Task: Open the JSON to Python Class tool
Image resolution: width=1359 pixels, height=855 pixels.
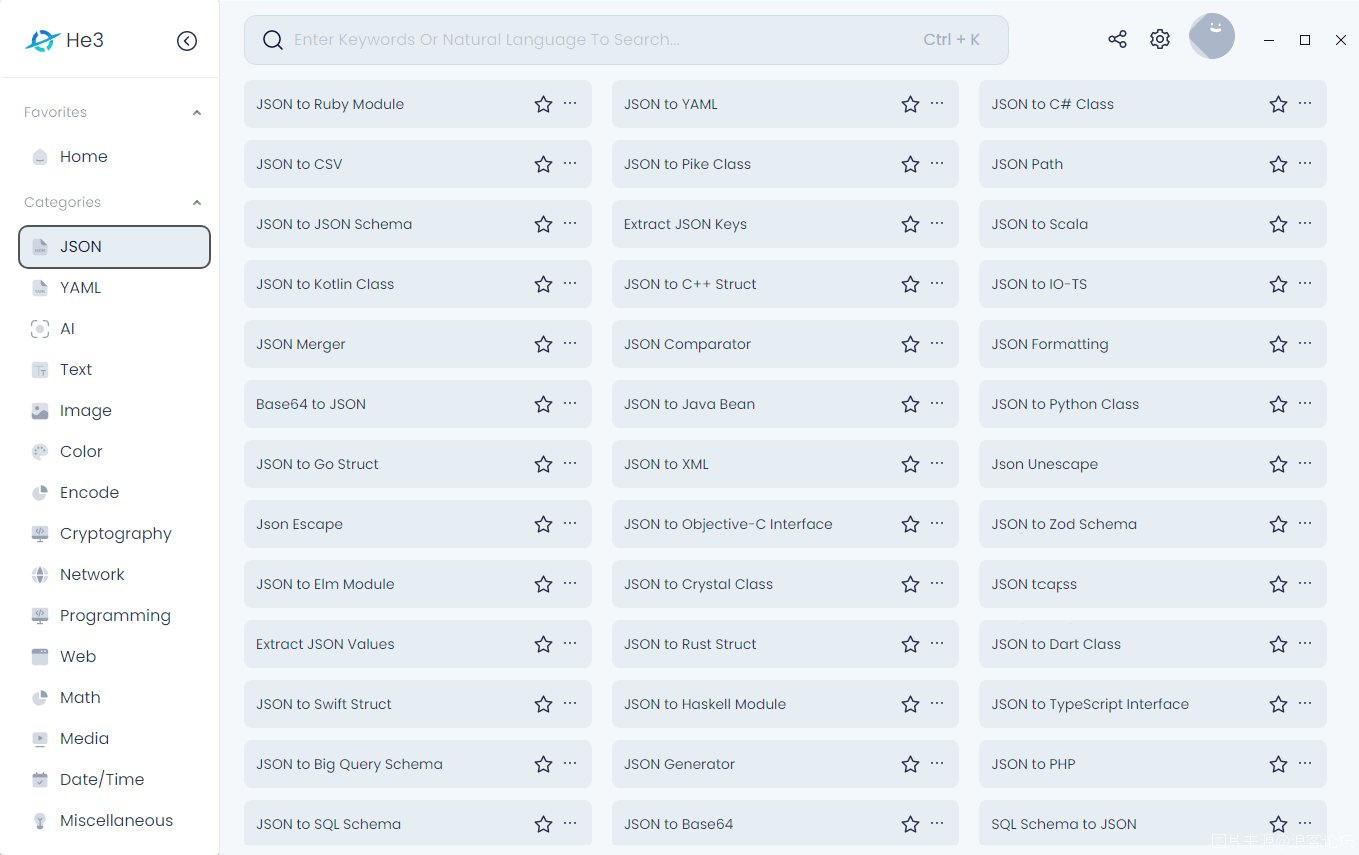Action: 1152,404
